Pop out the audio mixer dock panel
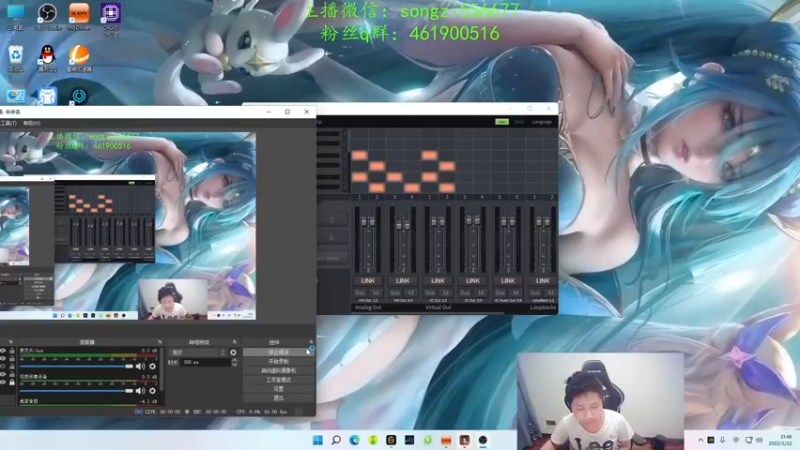 (160, 342)
